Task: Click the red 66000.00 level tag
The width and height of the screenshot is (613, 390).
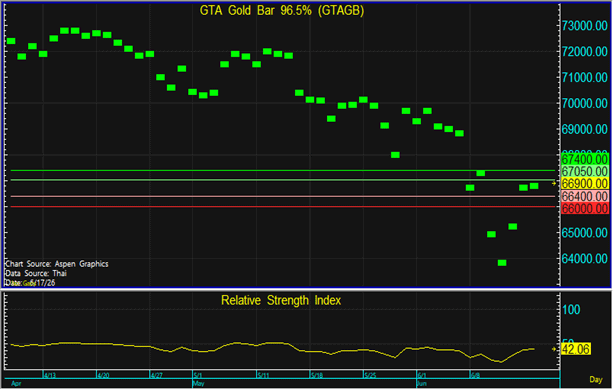Action: pyautogui.click(x=584, y=208)
